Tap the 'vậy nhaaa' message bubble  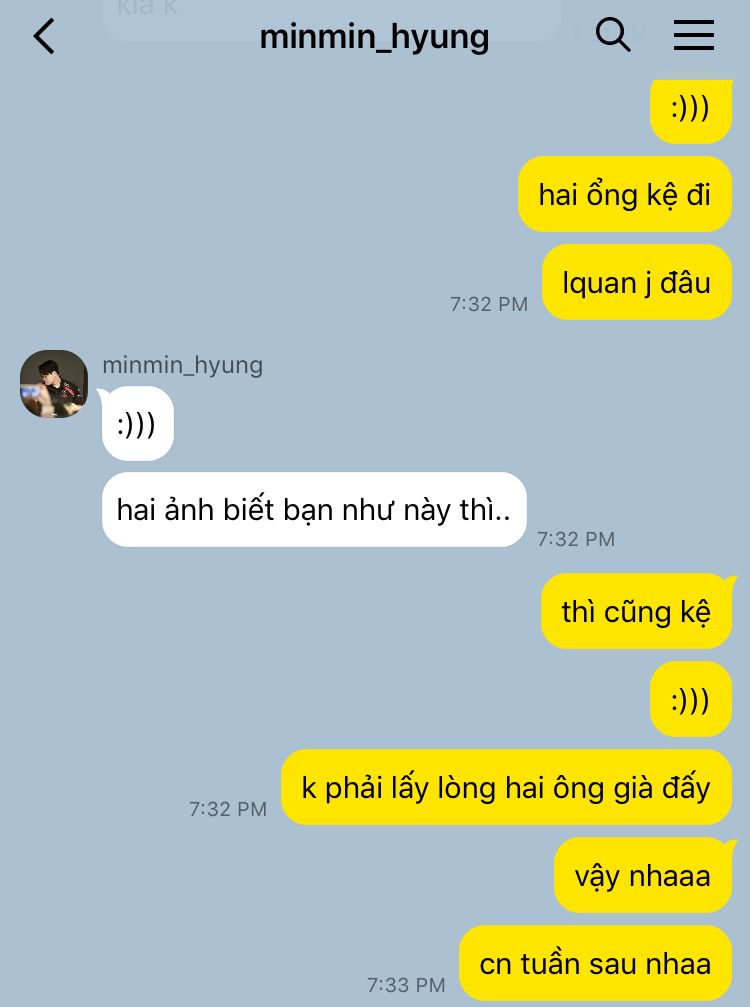pyautogui.click(x=643, y=875)
